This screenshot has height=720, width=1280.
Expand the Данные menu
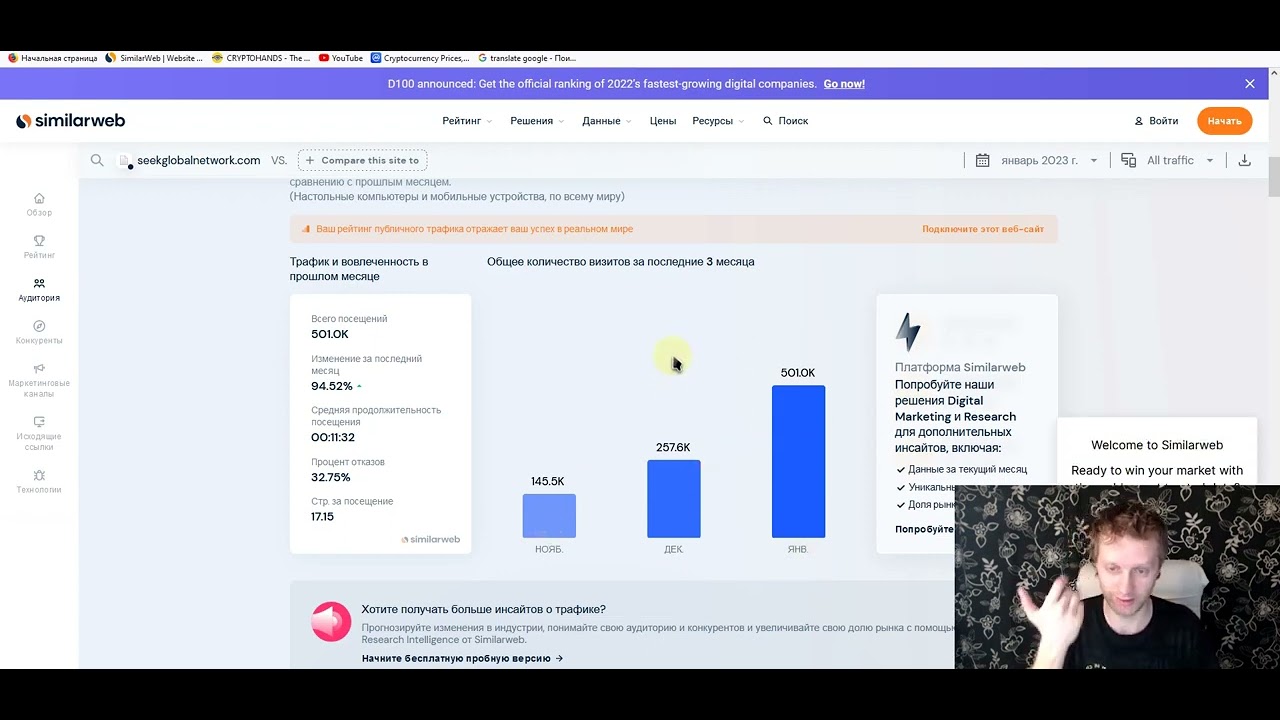point(607,121)
